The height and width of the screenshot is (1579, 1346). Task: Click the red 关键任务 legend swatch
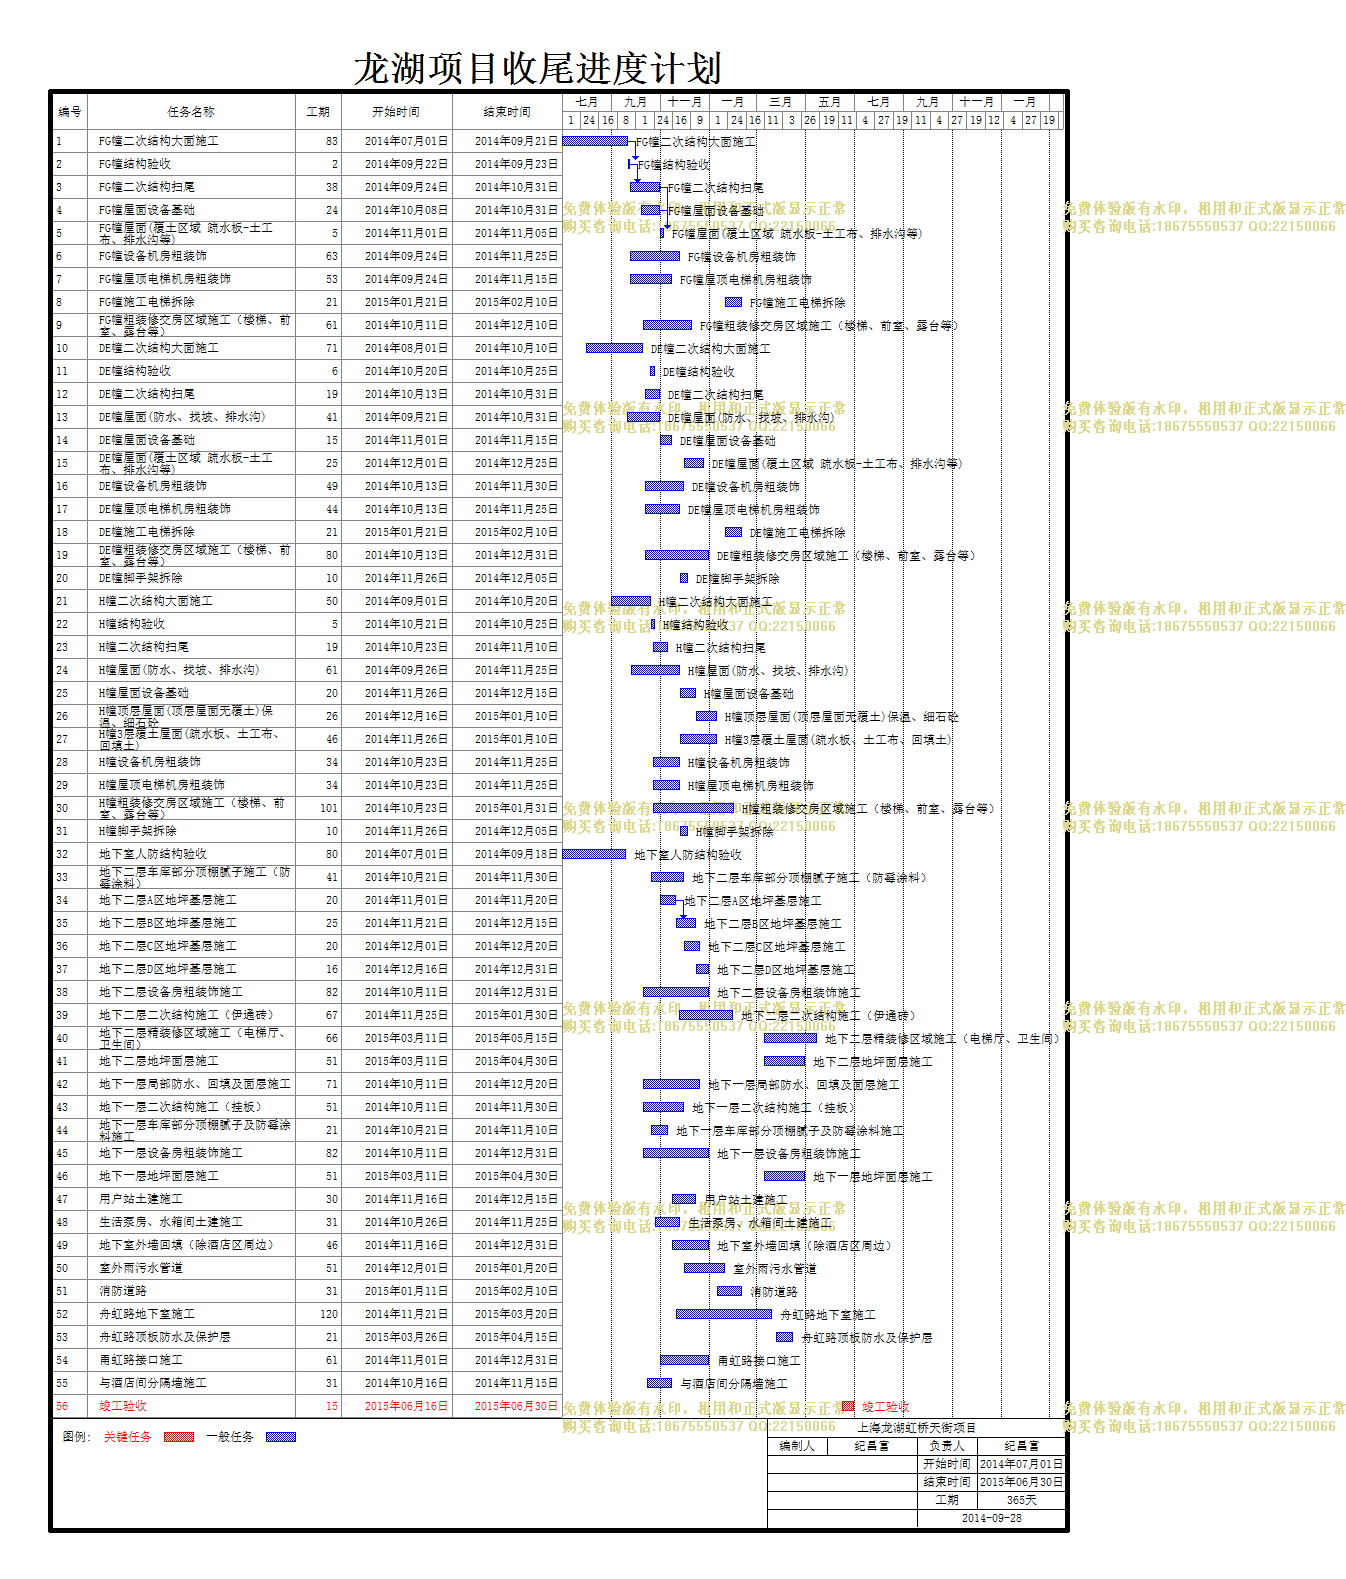[x=178, y=1437]
